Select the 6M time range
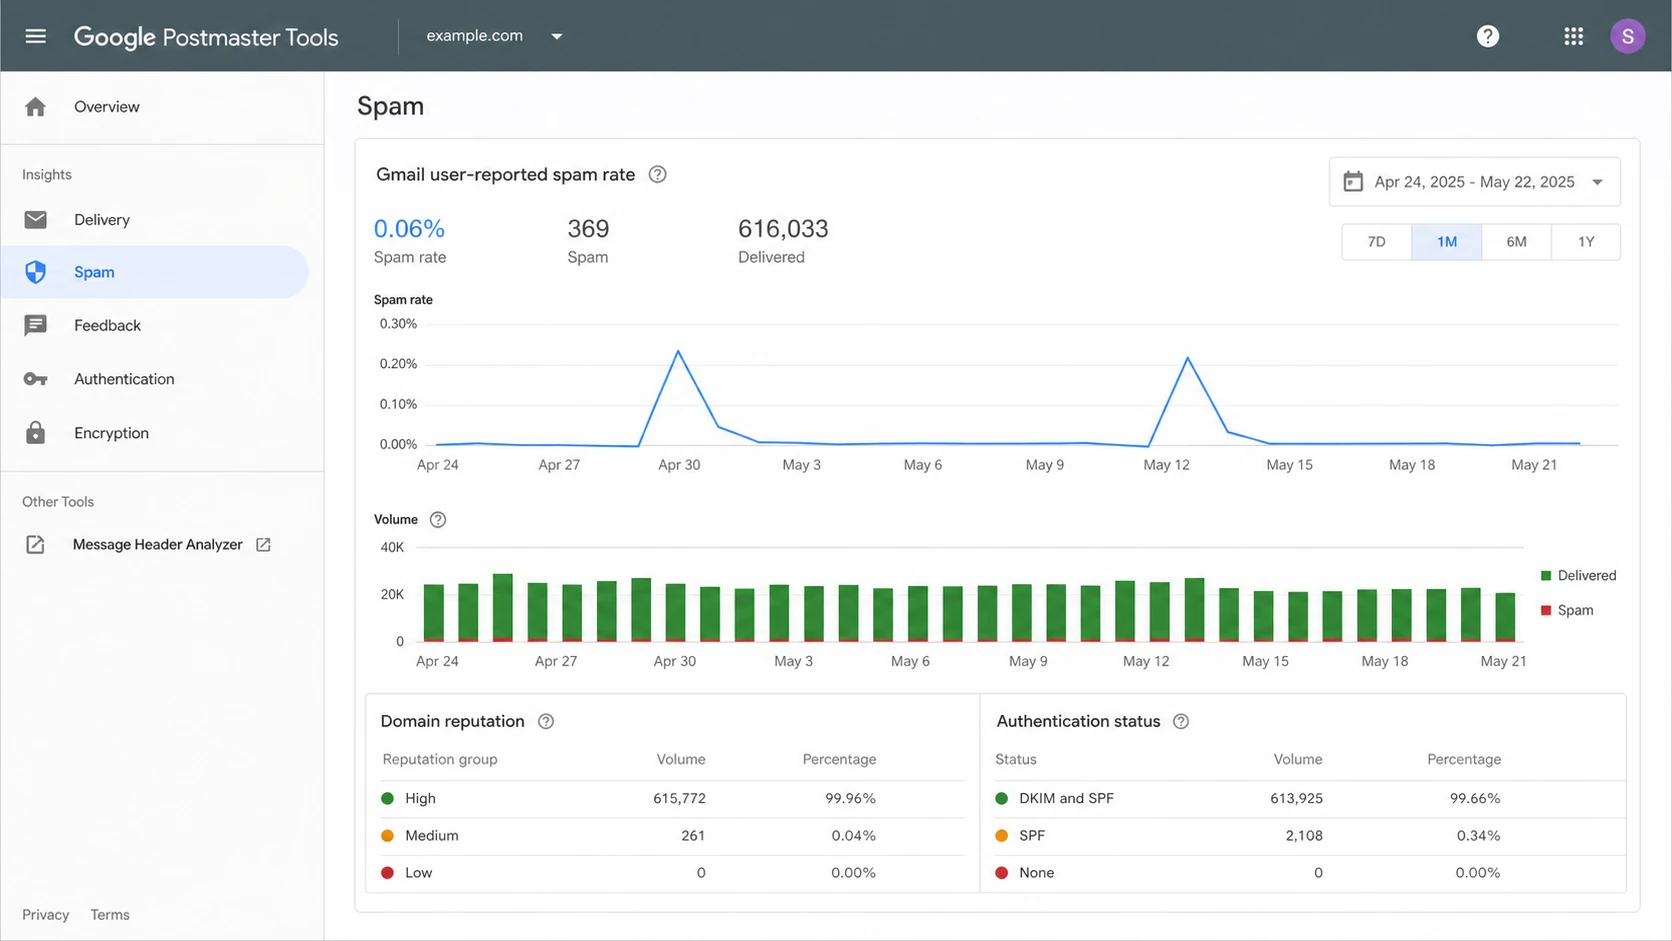Image resolution: width=1672 pixels, height=941 pixels. point(1517,242)
